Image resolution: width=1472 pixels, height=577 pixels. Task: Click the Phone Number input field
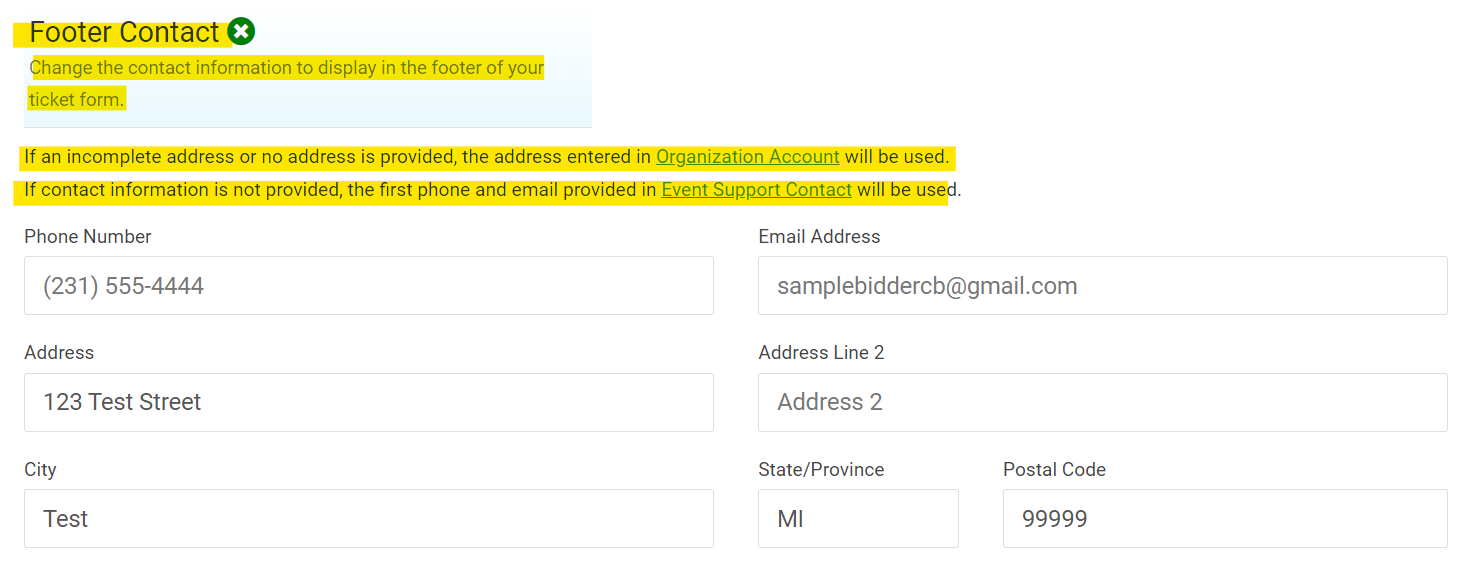368,286
